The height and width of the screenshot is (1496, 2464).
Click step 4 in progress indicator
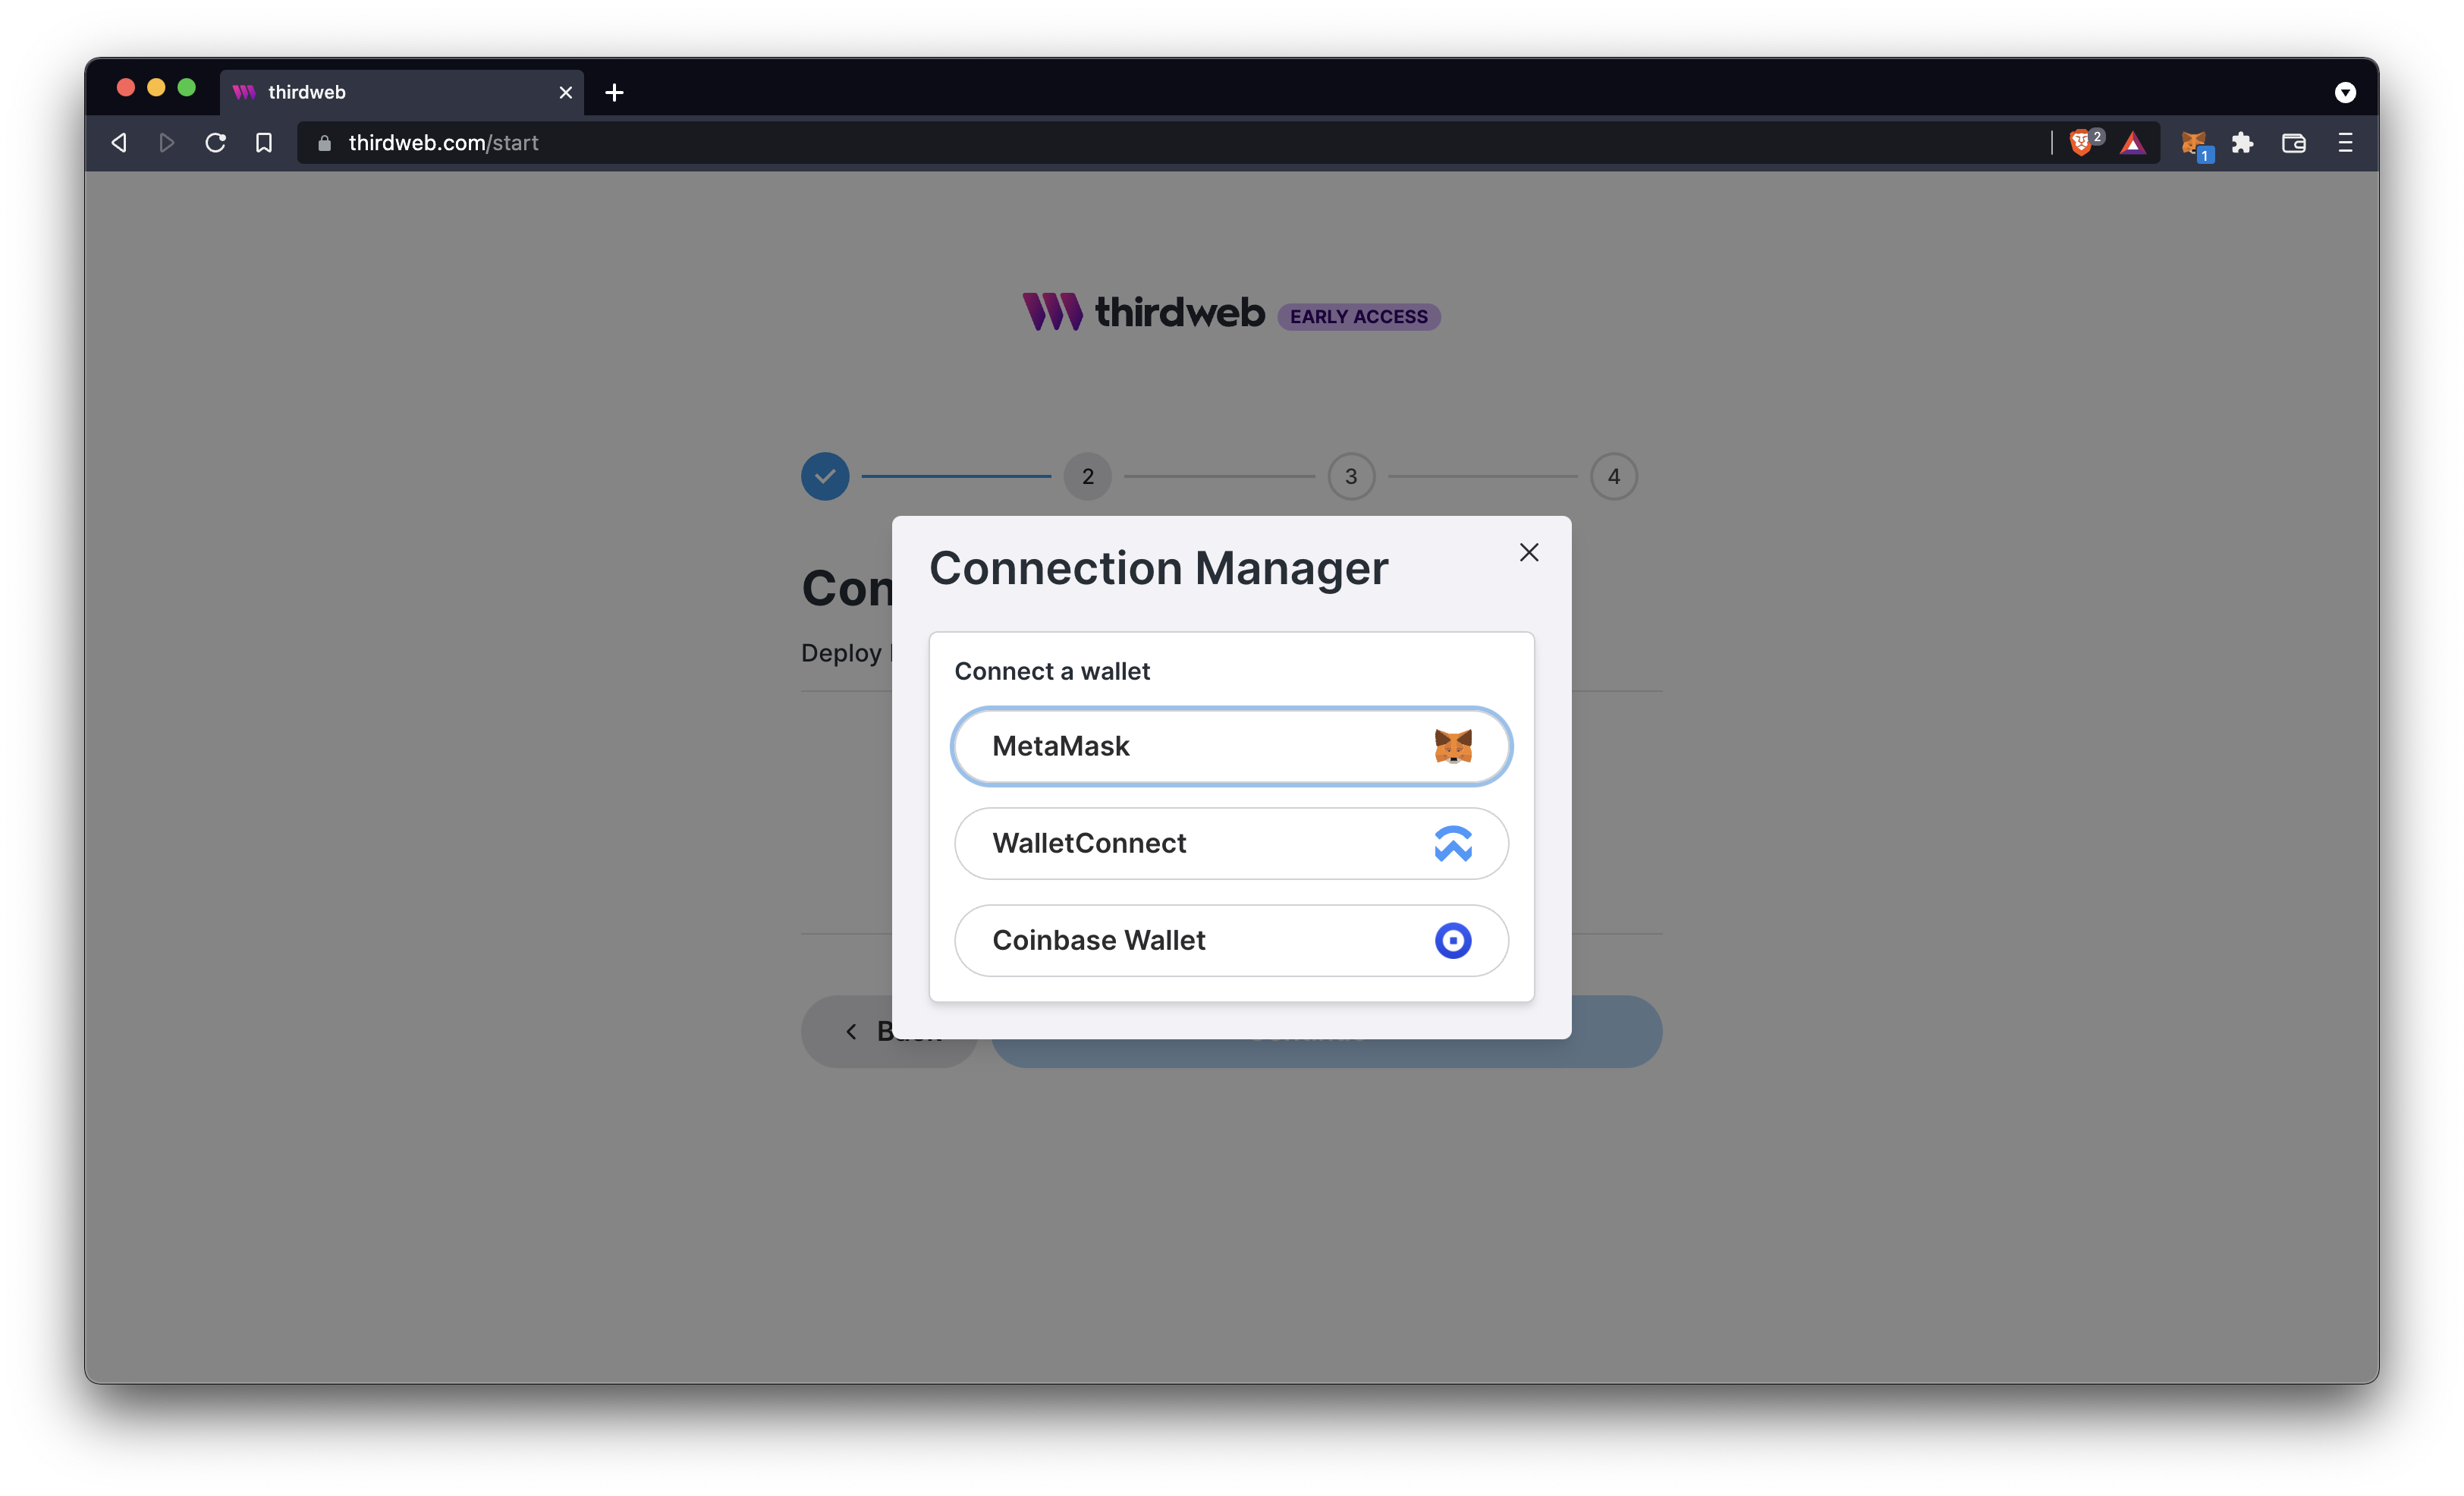tap(1614, 476)
